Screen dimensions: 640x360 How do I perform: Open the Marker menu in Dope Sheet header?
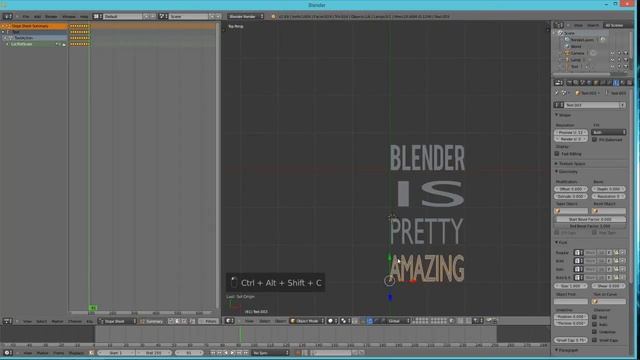[x=57, y=321]
